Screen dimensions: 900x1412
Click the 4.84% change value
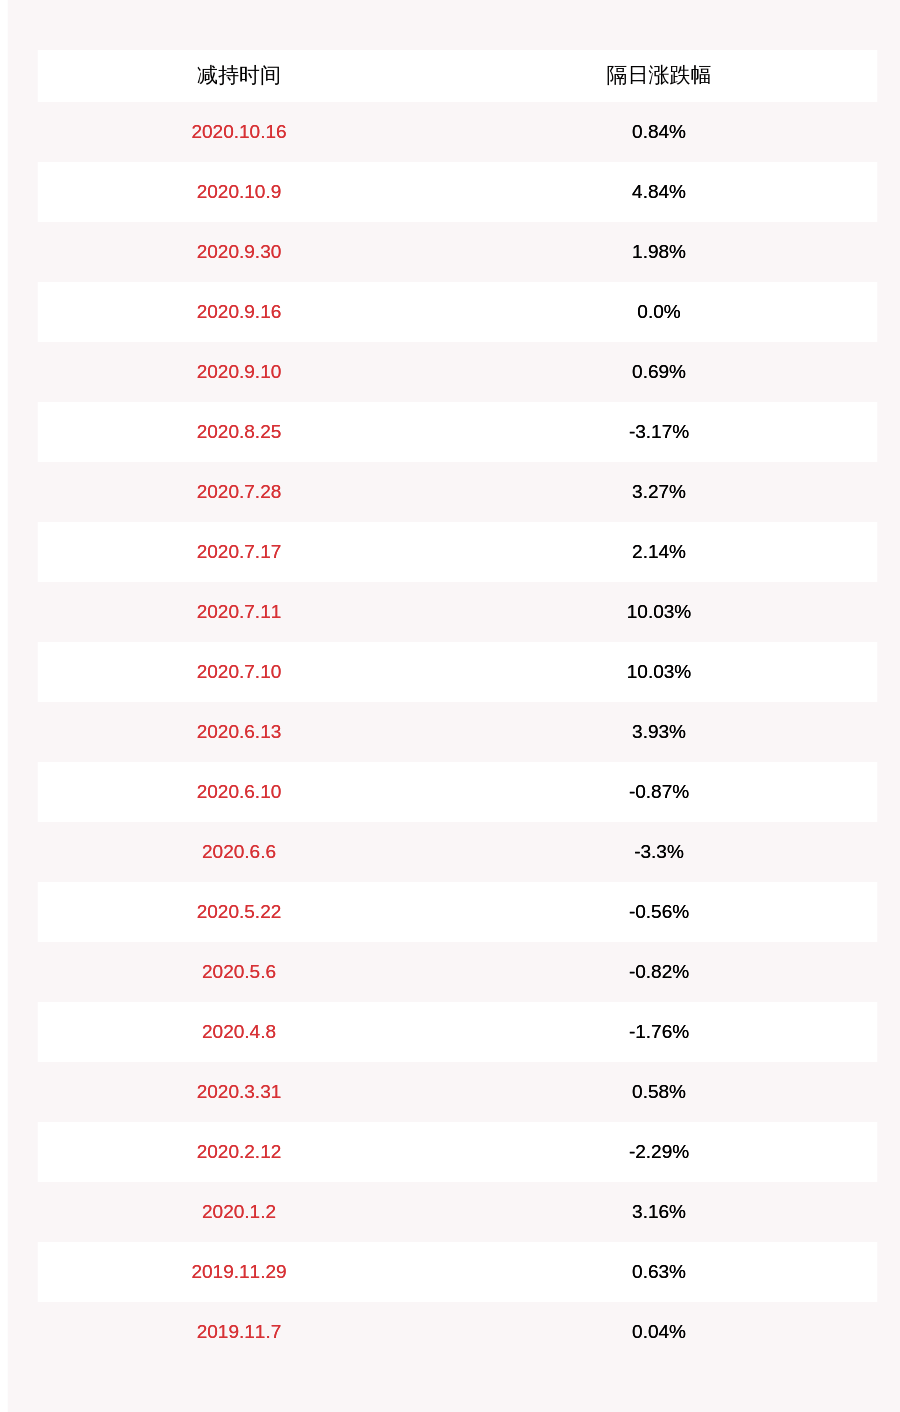[x=658, y=192]
